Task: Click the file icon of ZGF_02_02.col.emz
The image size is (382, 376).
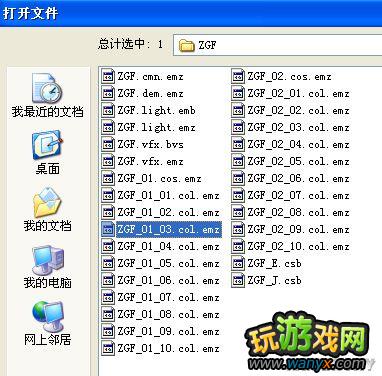Action: tap(238, 110)
